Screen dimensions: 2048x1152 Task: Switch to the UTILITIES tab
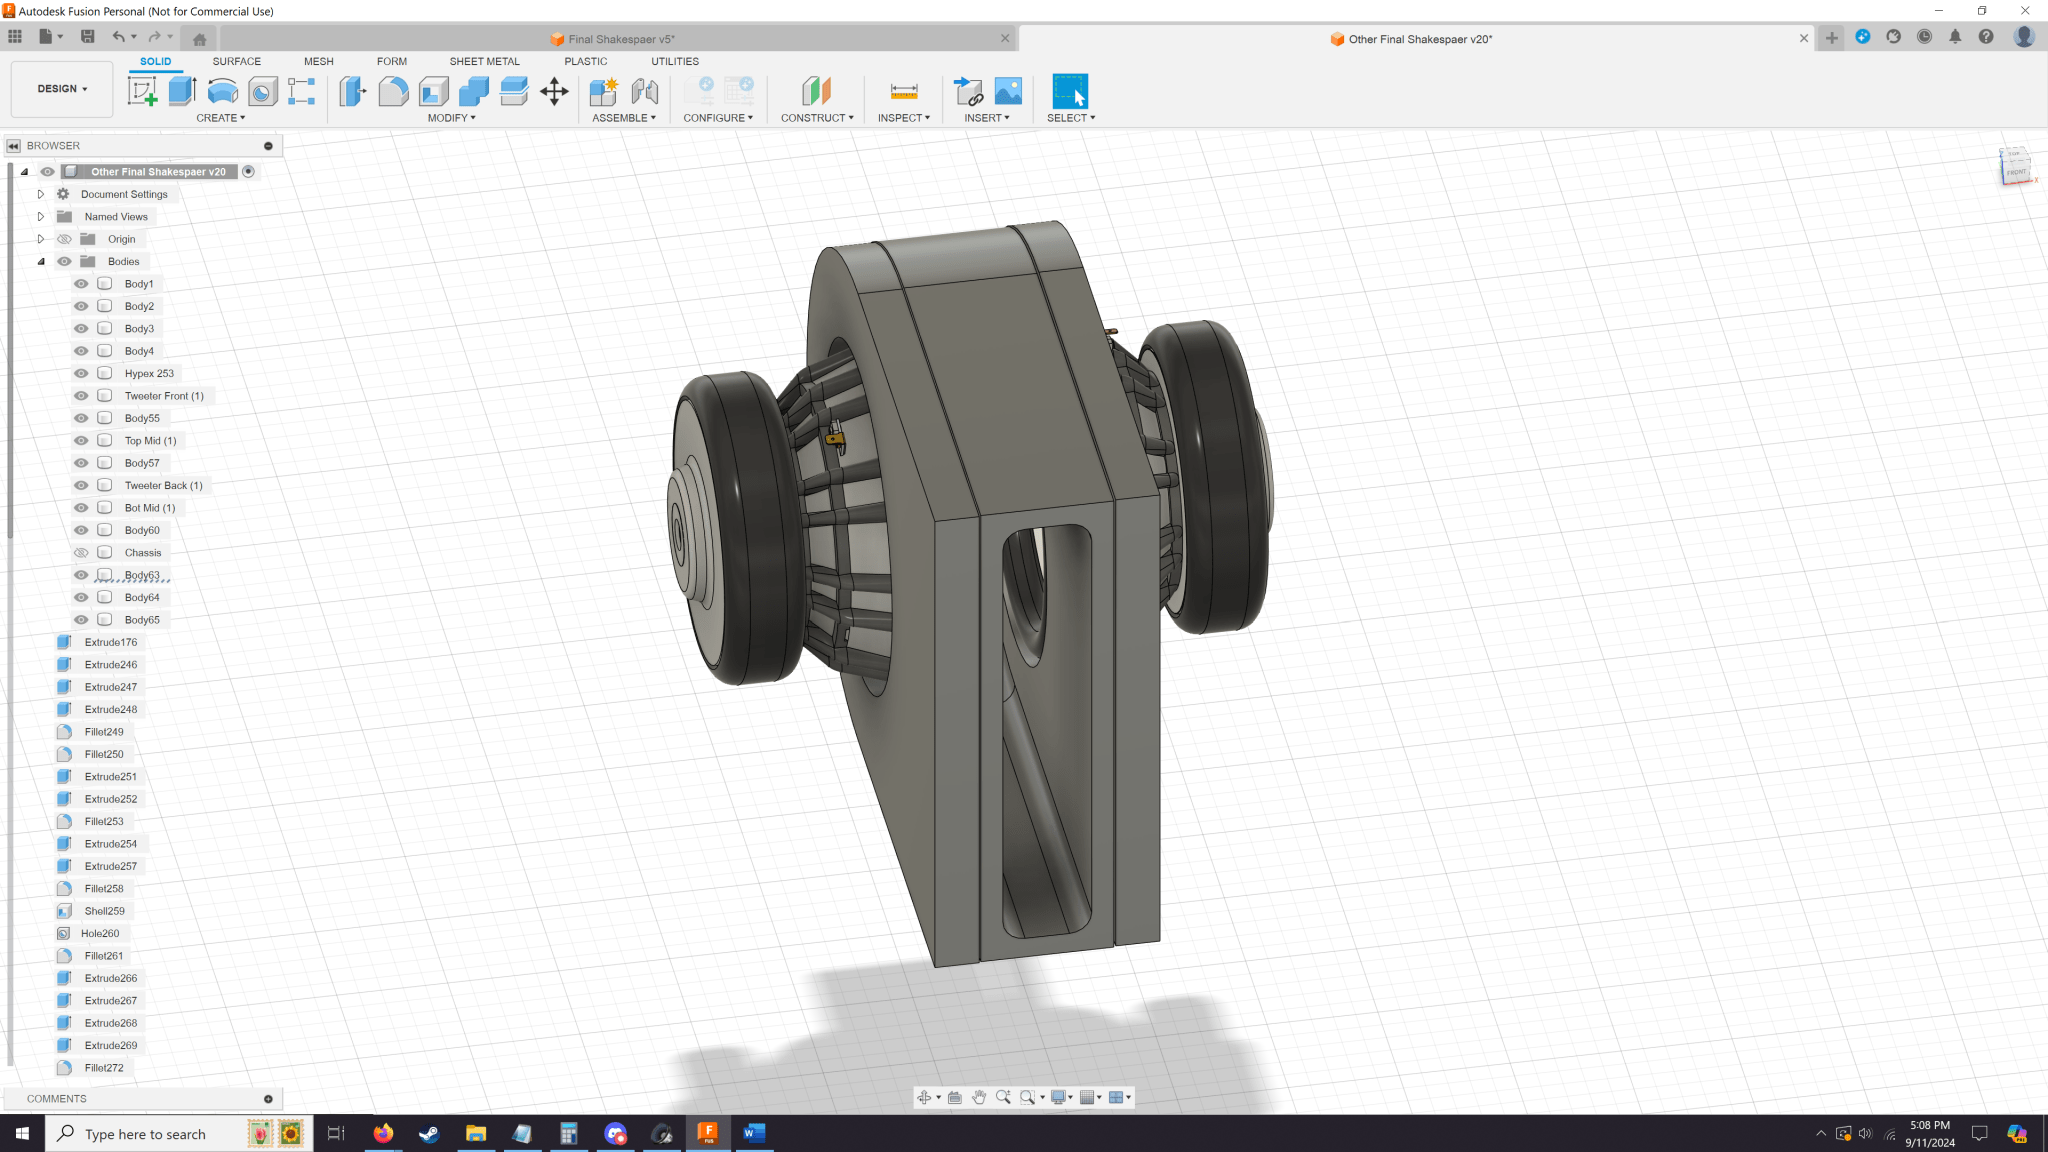675,62
